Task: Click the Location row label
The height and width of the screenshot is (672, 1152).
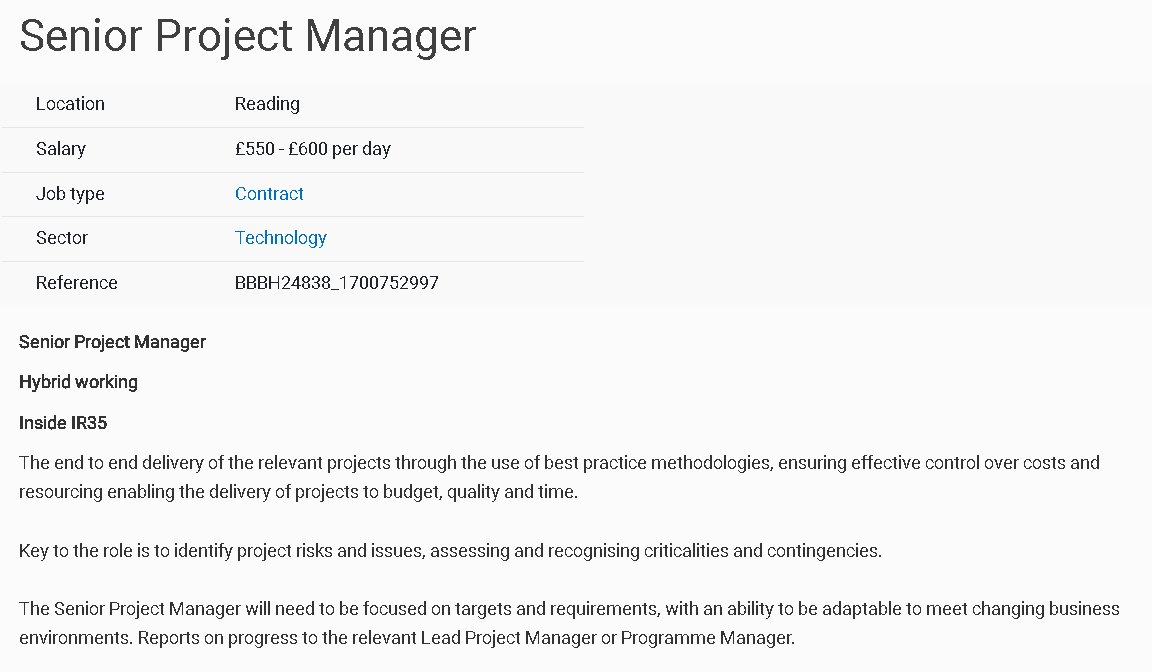Action: [x=71, y=104]
